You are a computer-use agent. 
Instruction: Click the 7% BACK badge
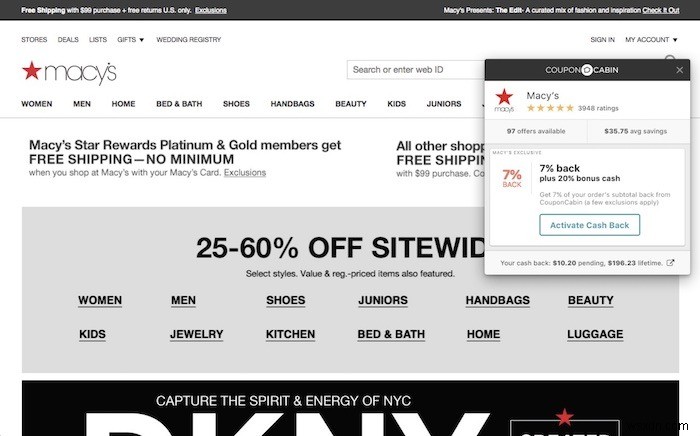click(512, 178)
